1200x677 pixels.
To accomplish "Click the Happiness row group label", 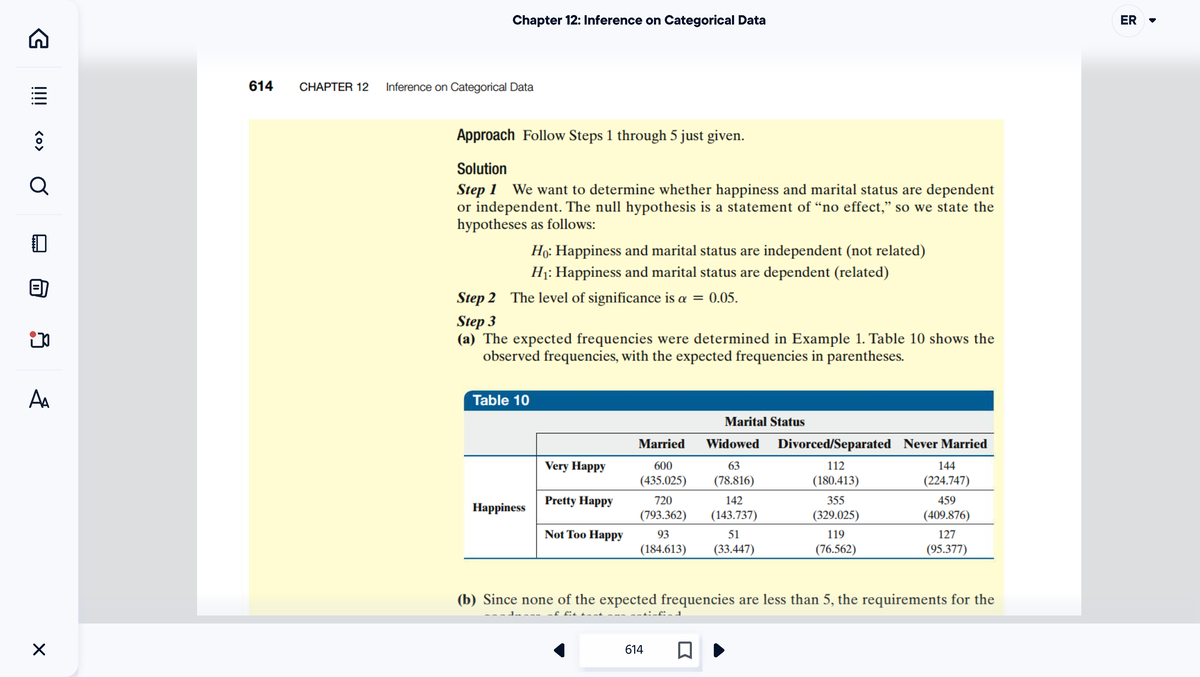I will coord(499,508).
